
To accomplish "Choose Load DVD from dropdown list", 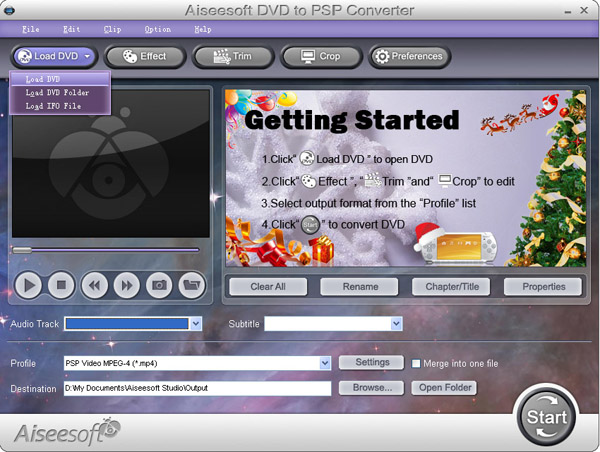I will pos(60,79).
